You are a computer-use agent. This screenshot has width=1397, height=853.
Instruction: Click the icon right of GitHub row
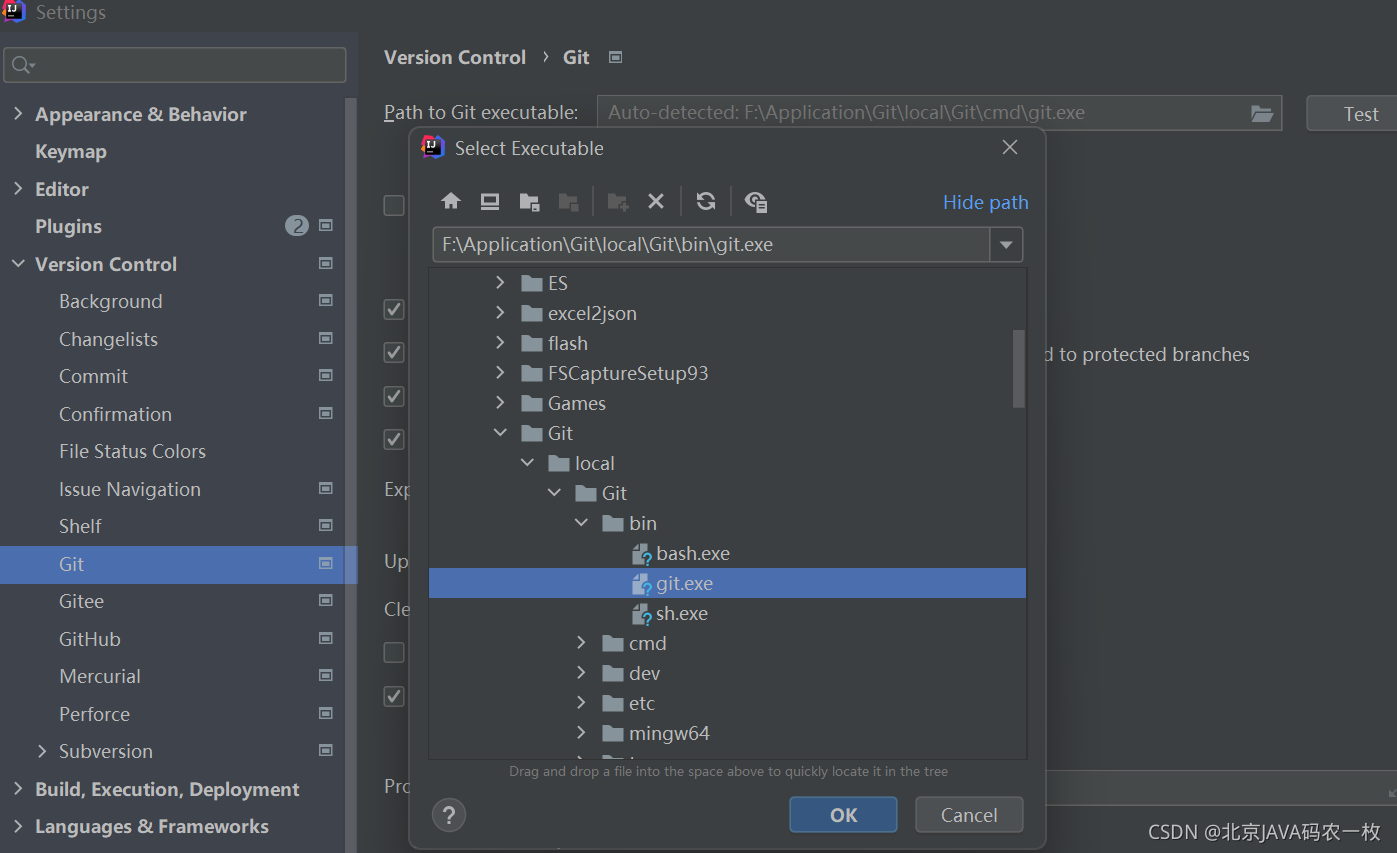pos(325,639)
